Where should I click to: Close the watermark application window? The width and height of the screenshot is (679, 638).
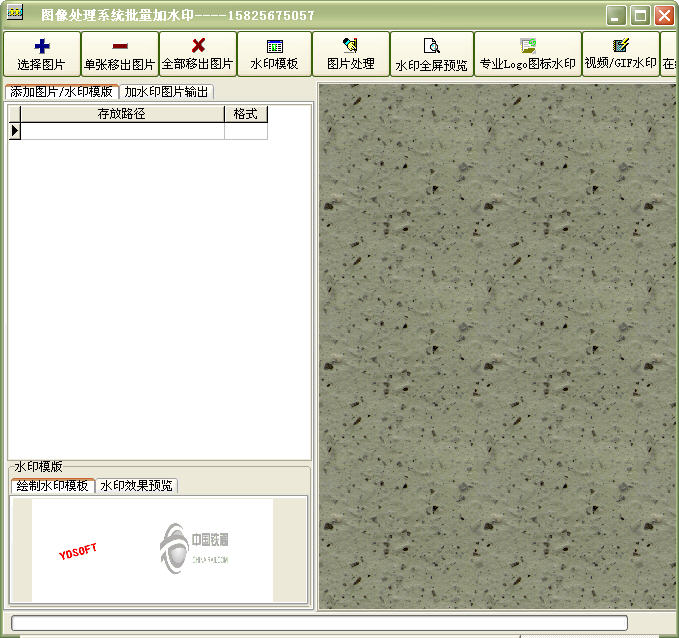tap(664, 16)
